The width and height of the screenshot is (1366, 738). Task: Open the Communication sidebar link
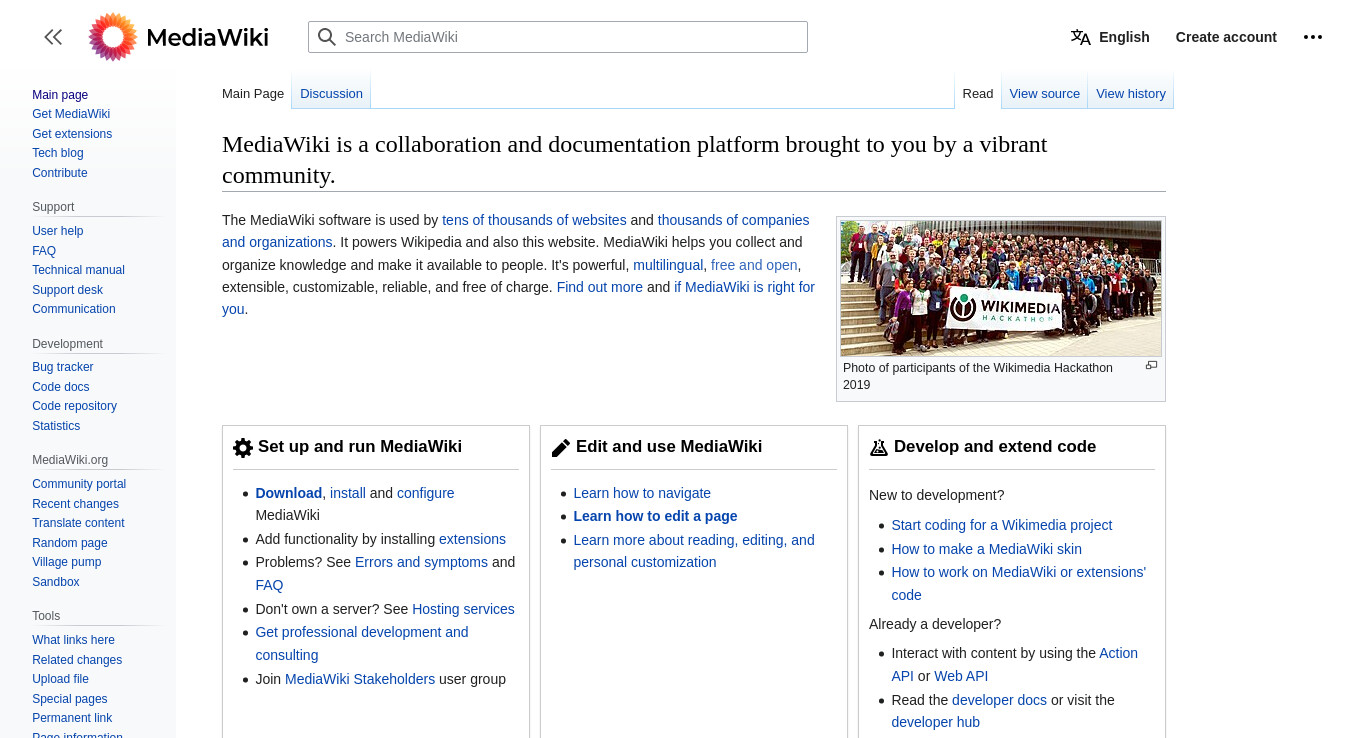click(x=74, y=309)
